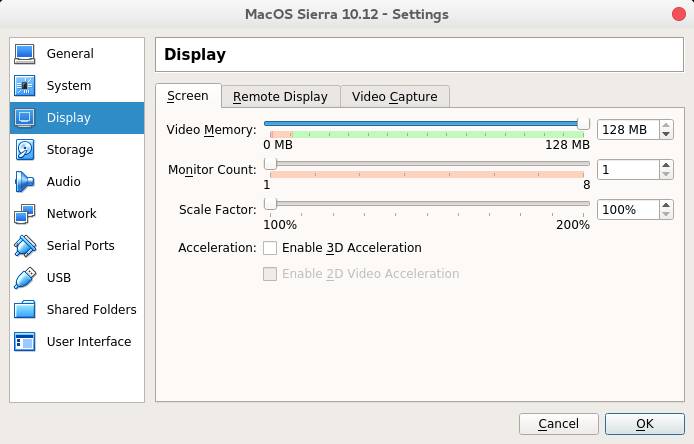The width and height of the screenshot is (694, 444).
Task: Click the Cancel button
Action: coord(558,424)
